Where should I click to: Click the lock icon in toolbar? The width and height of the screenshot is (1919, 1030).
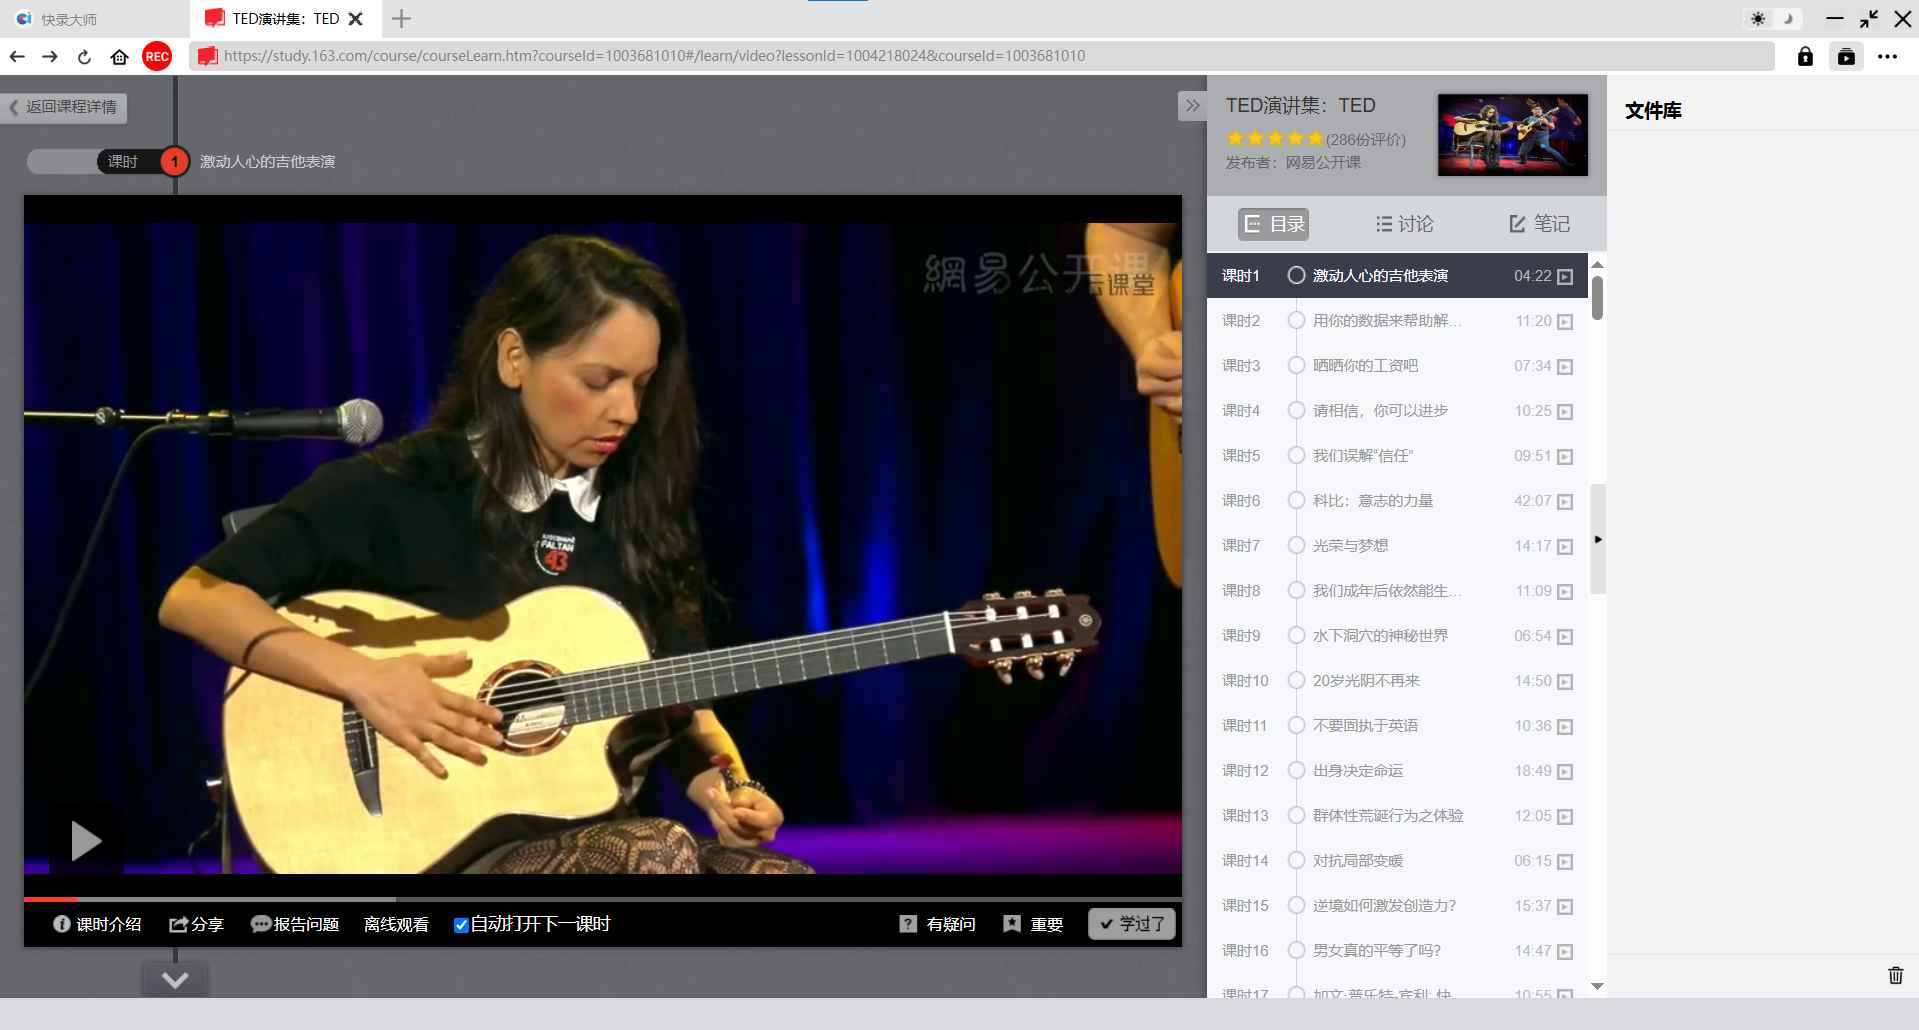point(1805,57)
